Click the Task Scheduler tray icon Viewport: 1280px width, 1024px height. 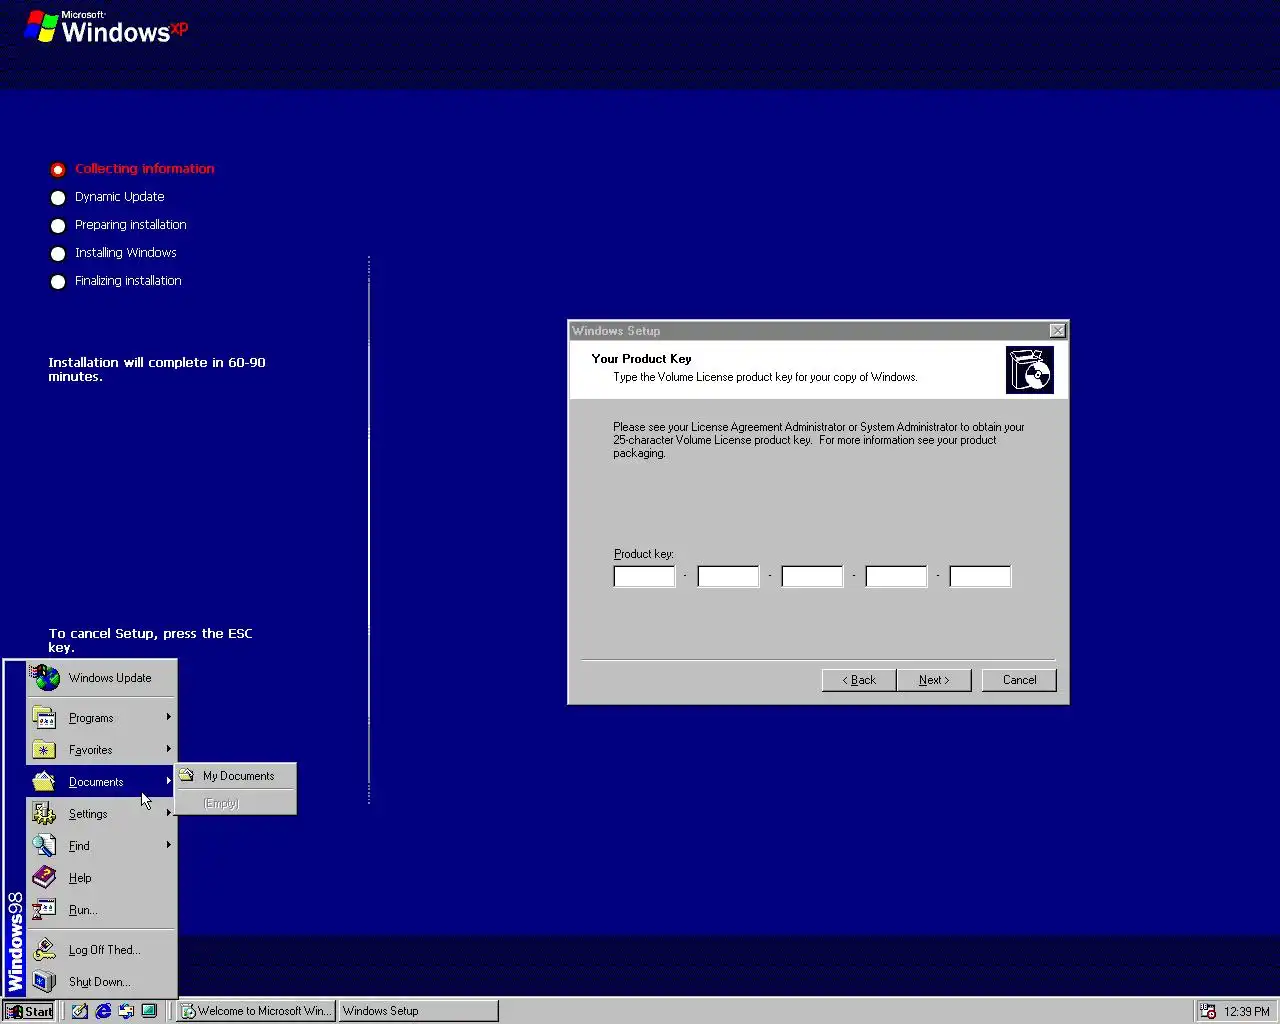click(x=1208, y=1011)
